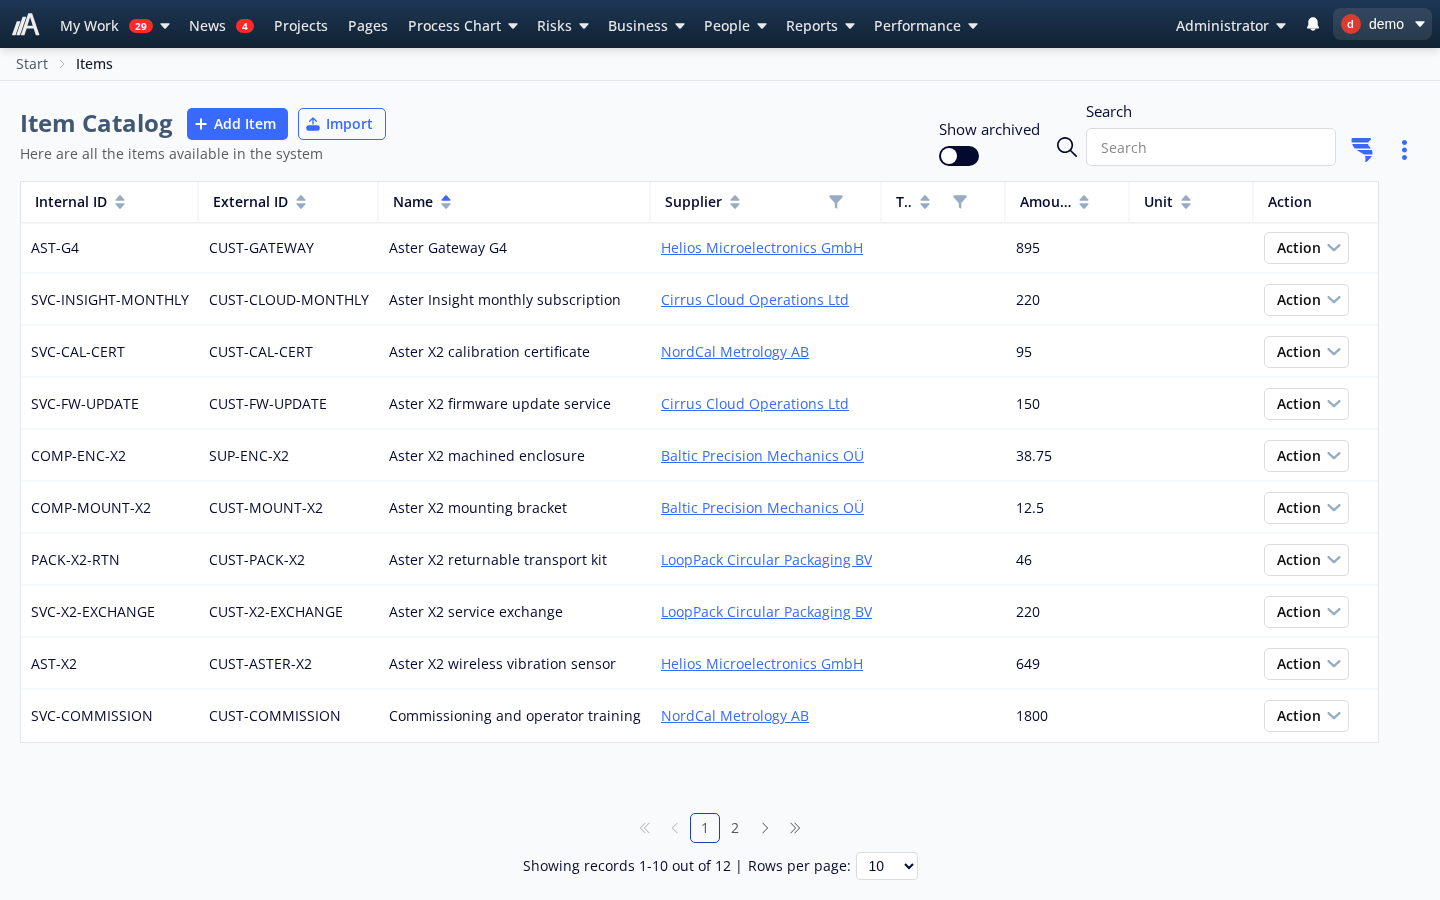Filter the Supplier column with the funnel icon

point(836,202)
